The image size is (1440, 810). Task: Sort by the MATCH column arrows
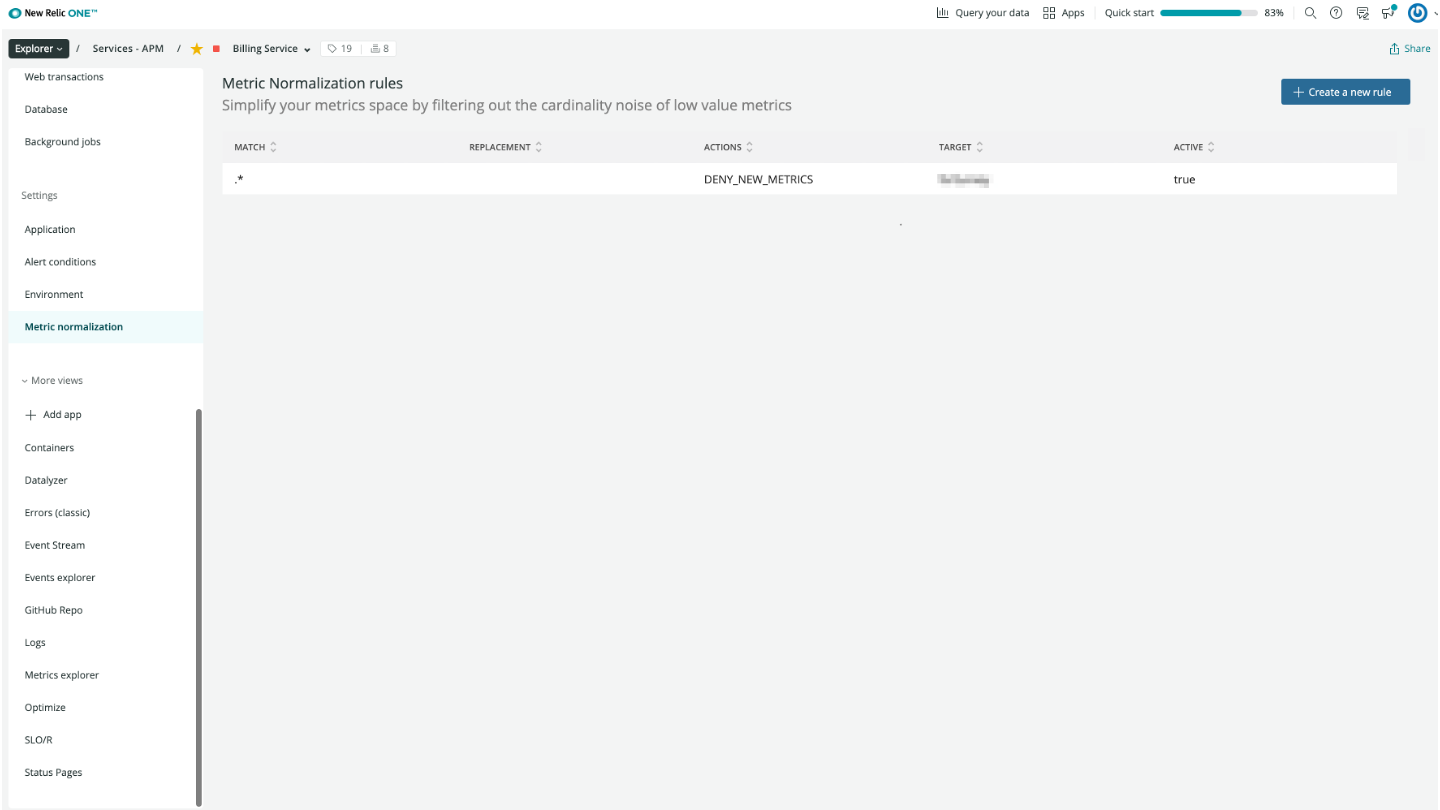(274, 147)
